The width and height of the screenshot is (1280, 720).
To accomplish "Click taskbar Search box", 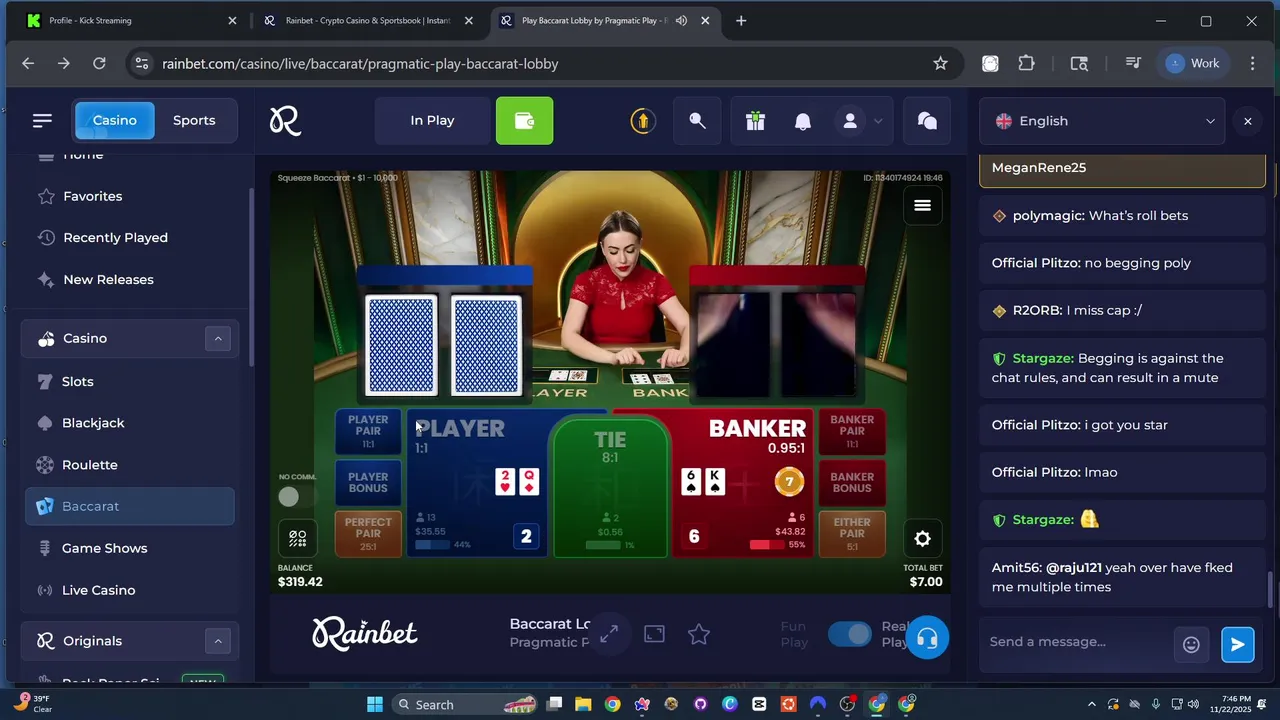I will click(x=465, y=704).
